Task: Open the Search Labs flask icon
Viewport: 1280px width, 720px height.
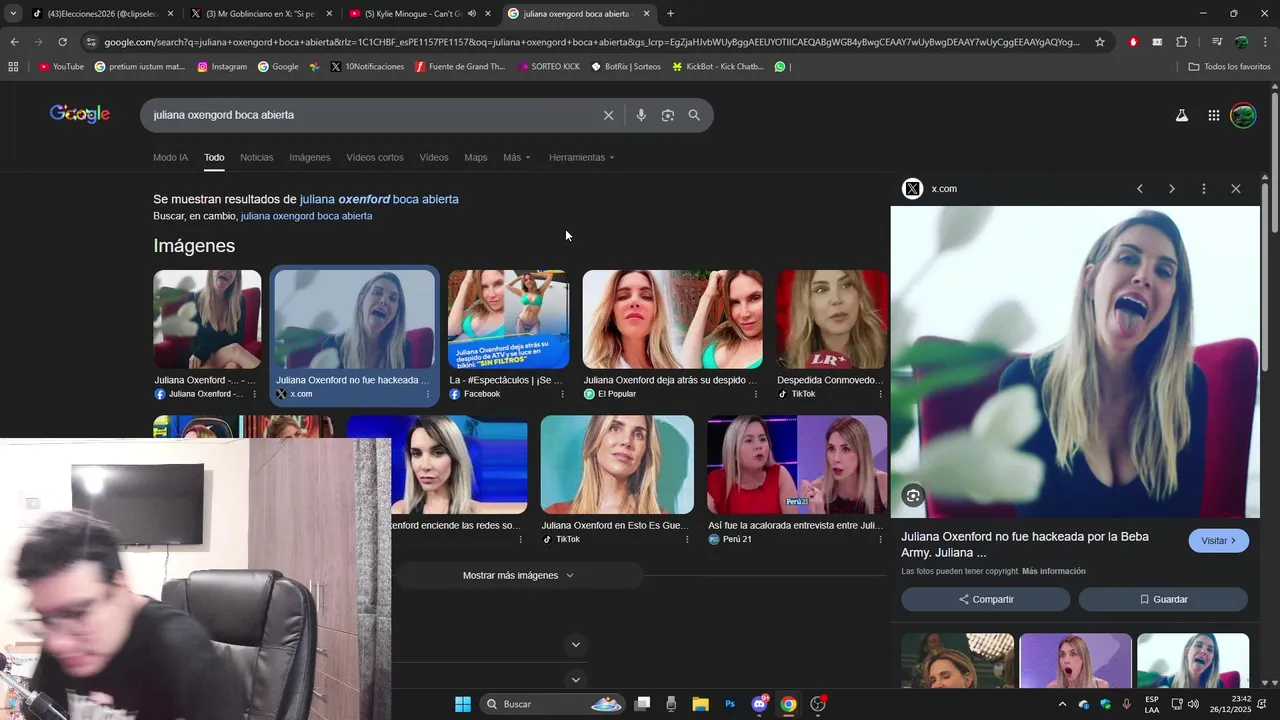Action: pos(1182,115)
